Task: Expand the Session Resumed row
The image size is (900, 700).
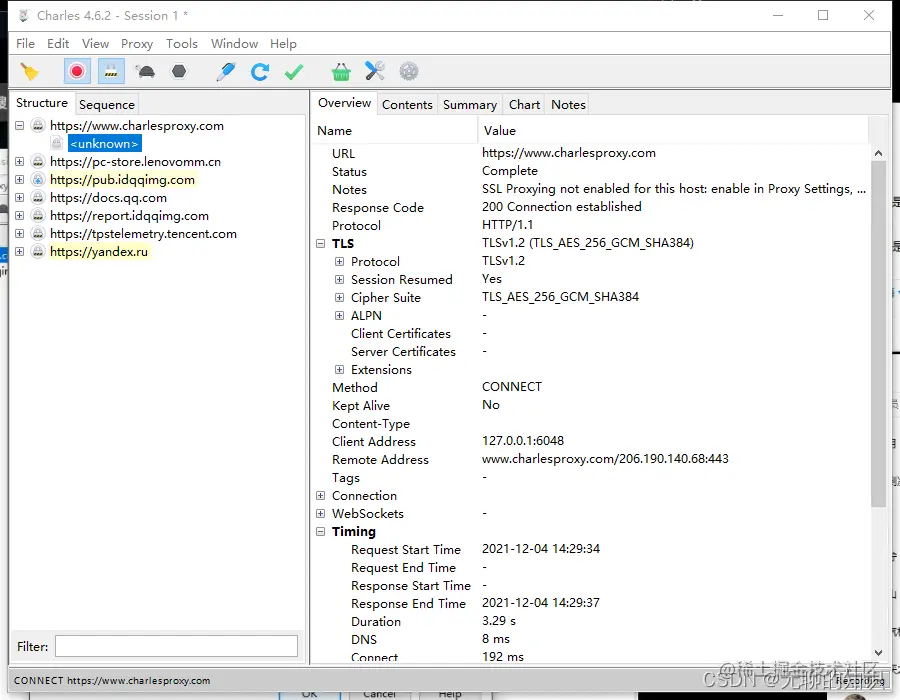Action: [339, 279]
